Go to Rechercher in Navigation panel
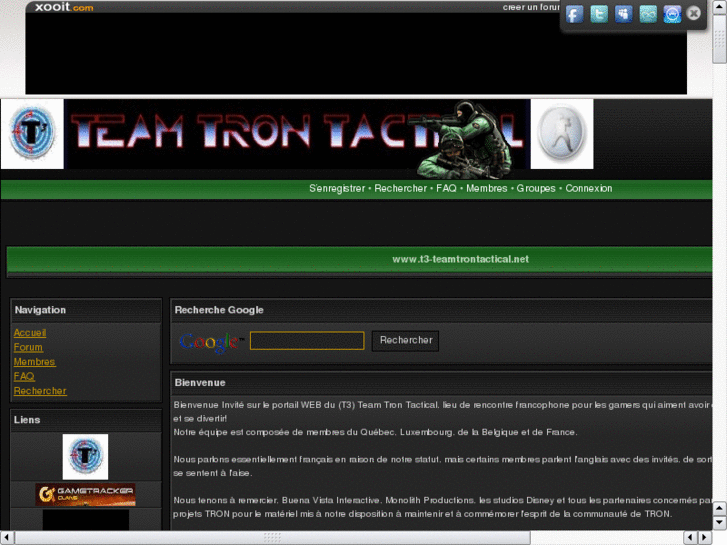Screen dimensions: 727x545 coord(40,391)
